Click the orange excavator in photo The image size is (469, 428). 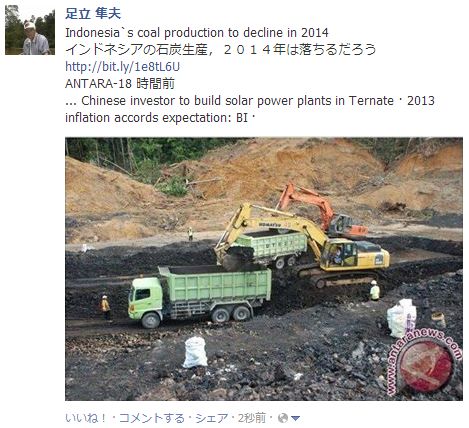[x=322, y=211]
